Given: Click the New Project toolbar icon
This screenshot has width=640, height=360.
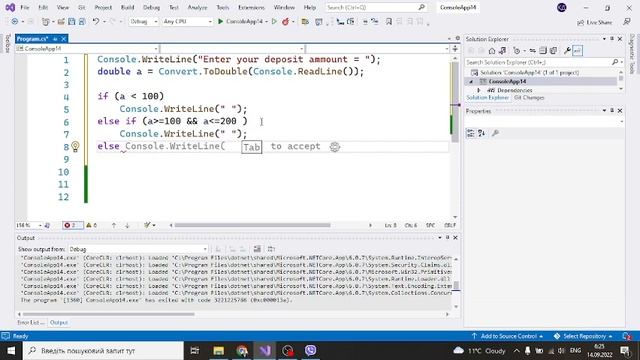Looking at the screenshot, I should tap(46, 22).
